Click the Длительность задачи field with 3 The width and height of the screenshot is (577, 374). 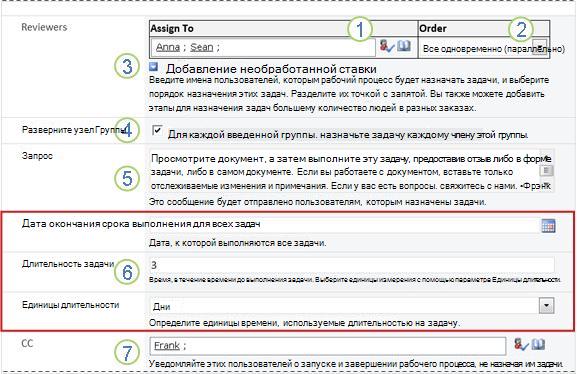tap(352, 265)
